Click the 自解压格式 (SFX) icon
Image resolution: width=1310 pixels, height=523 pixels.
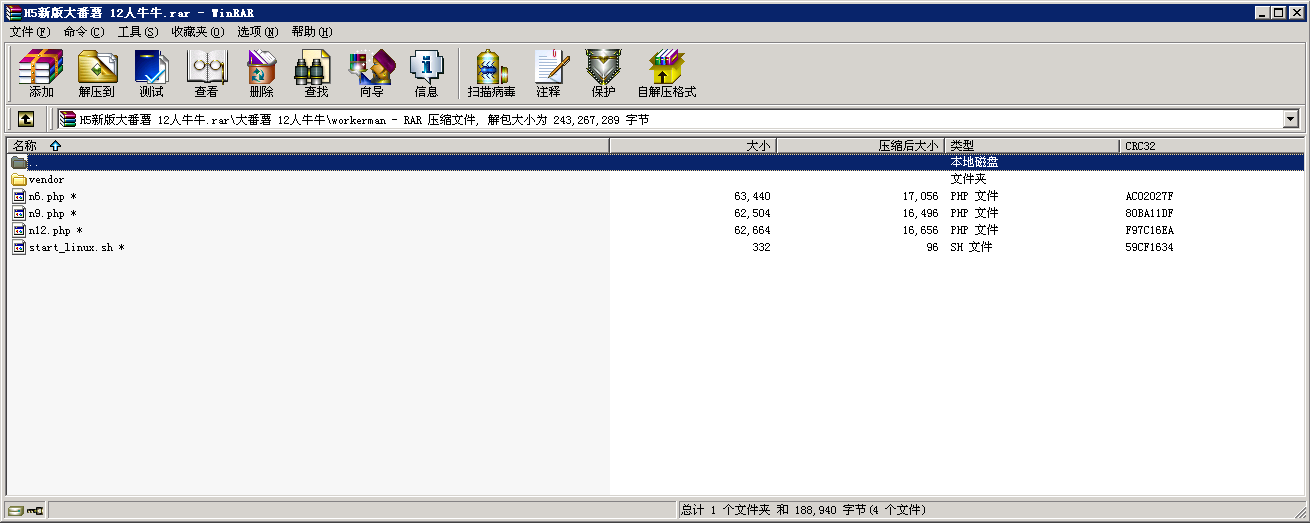click(x=666, y=73)
